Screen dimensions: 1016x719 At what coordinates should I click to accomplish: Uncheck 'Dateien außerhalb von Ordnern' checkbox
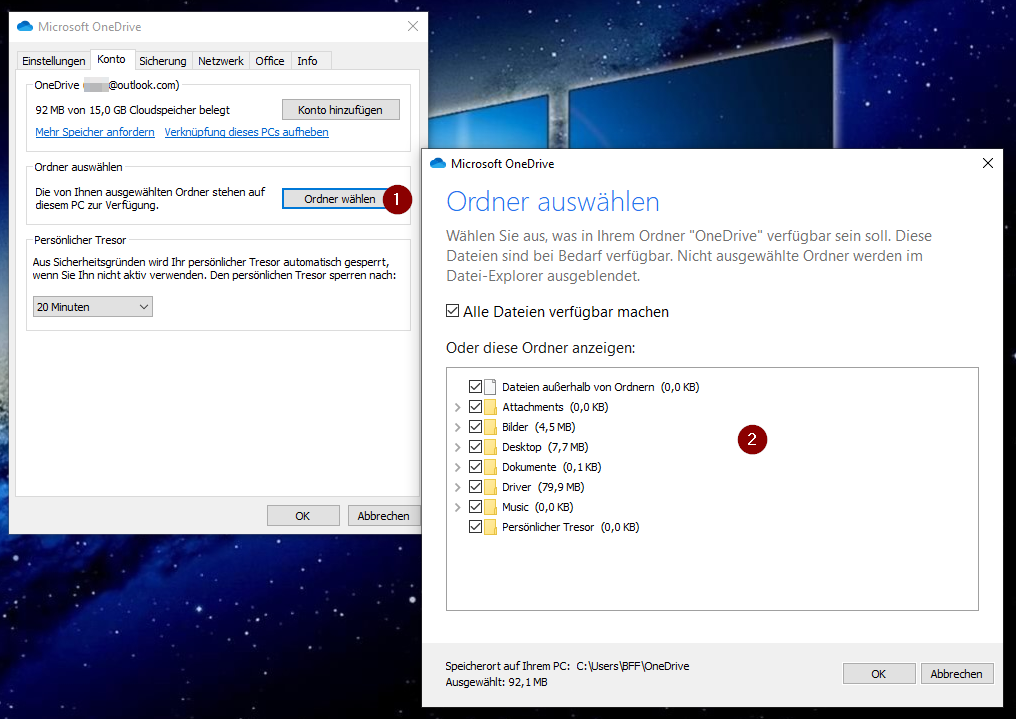click(475, 387)
